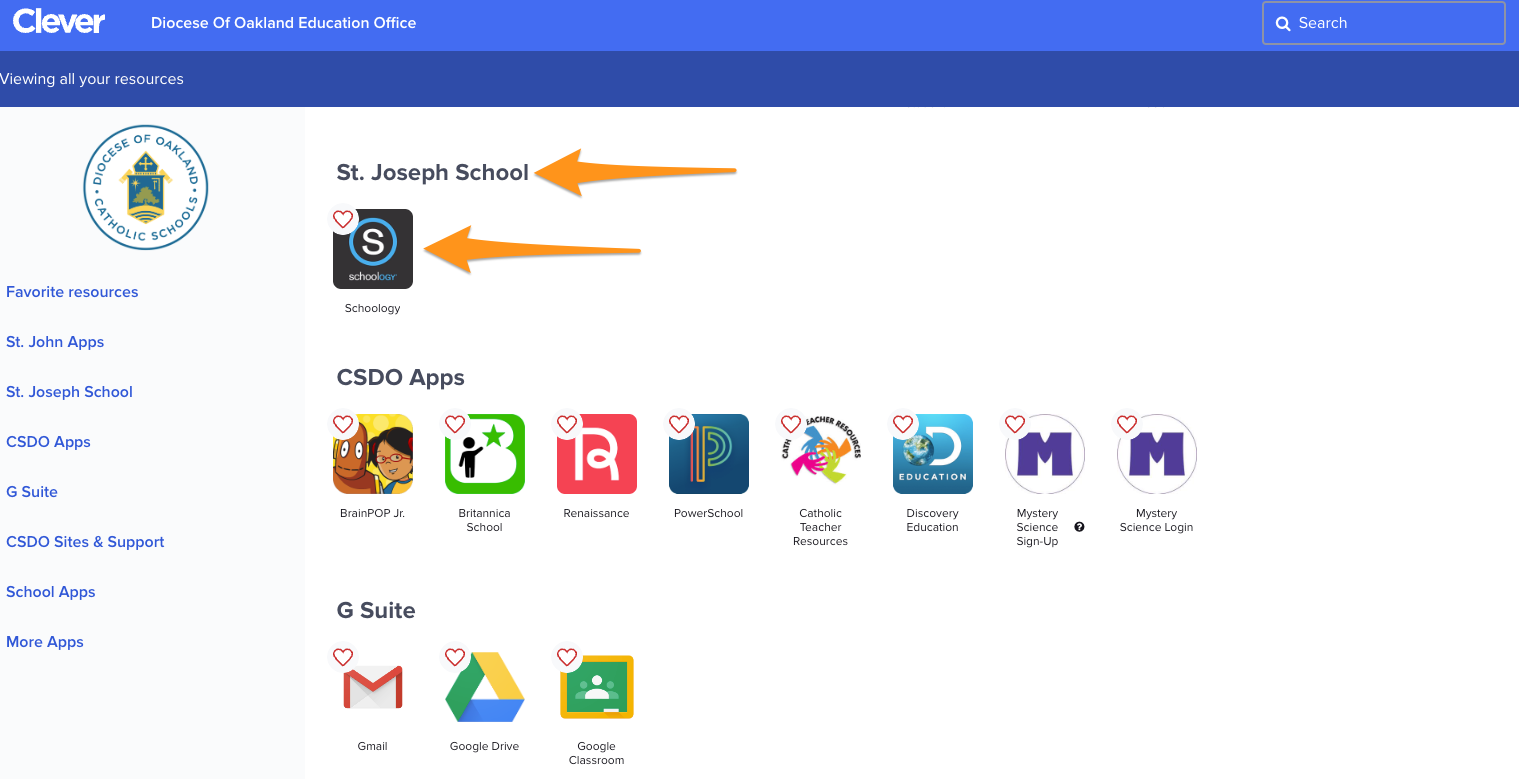Click the Google Classroom label text

pyautogui.click(x=597, y=753)
